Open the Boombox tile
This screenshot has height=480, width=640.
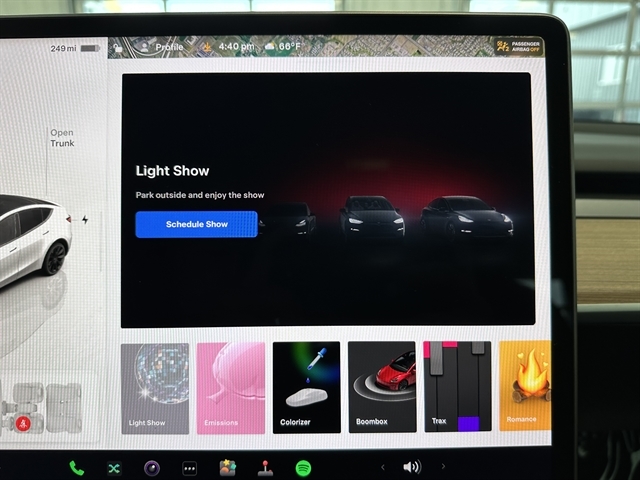(382, 387)
